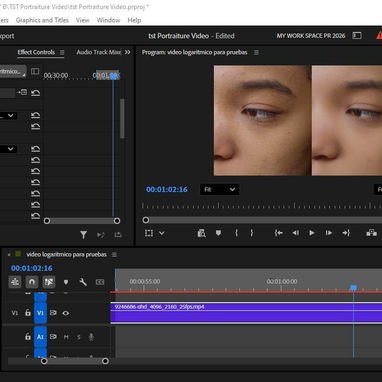Enable voice-over record on A1
Screen dimensions: 382x382
point(91,337)
